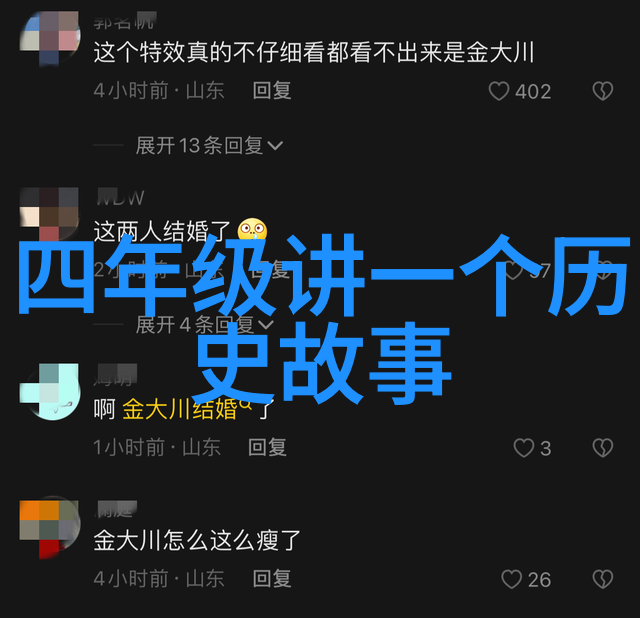The width and height of the screenshot is (640, 618).
Task: Dislike the 金大川 special effects comment
Action: pos(603,91)
